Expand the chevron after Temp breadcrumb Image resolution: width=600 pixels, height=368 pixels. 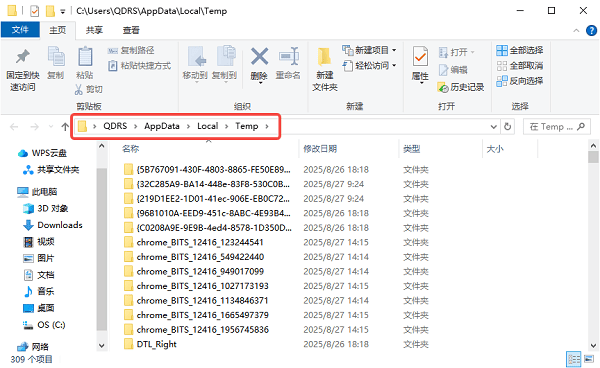(267, 126)
